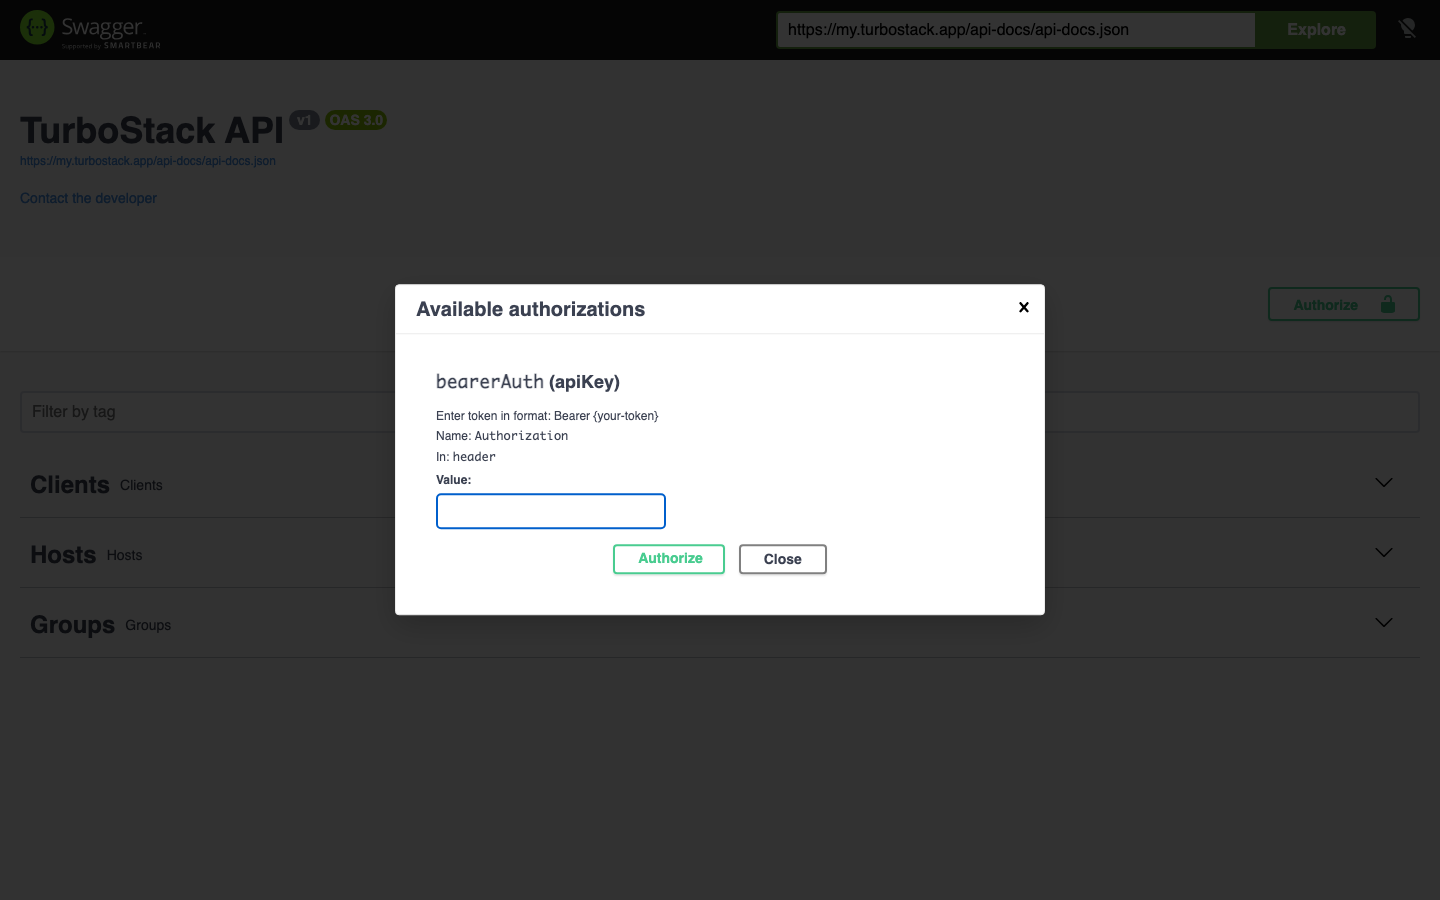Close the Available authorizations dialog with X

(1023, 307)
